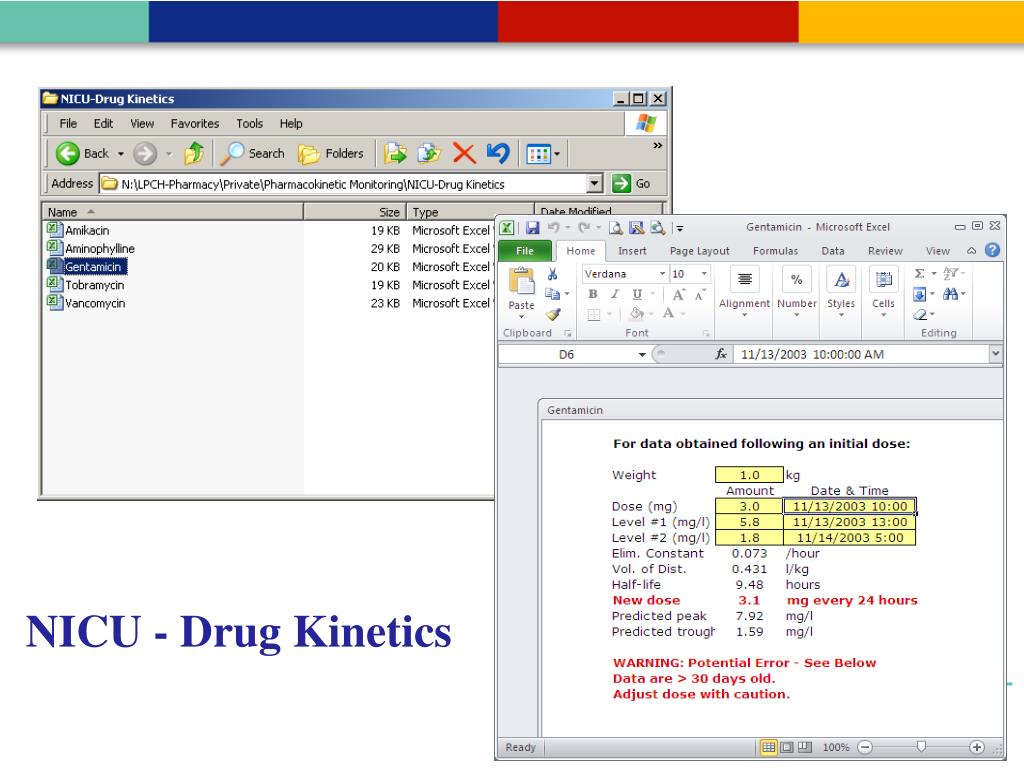Click the Go button beside address
The width and height of the screenshot is (1024, 768).
631,184
